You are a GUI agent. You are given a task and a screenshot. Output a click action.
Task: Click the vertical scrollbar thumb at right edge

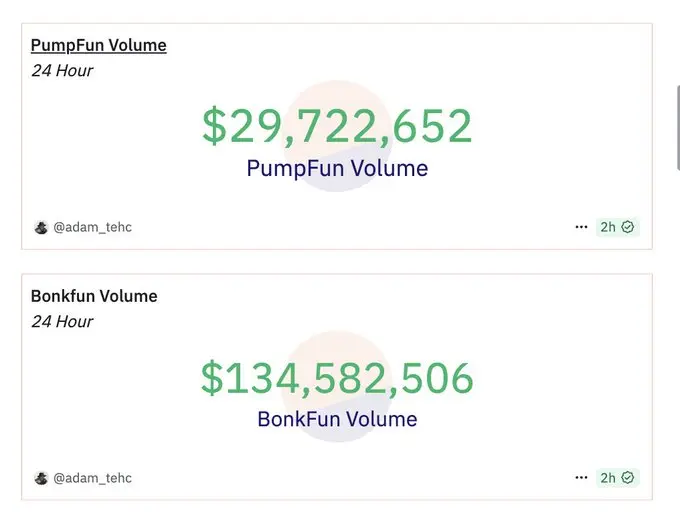coord(678,128)
